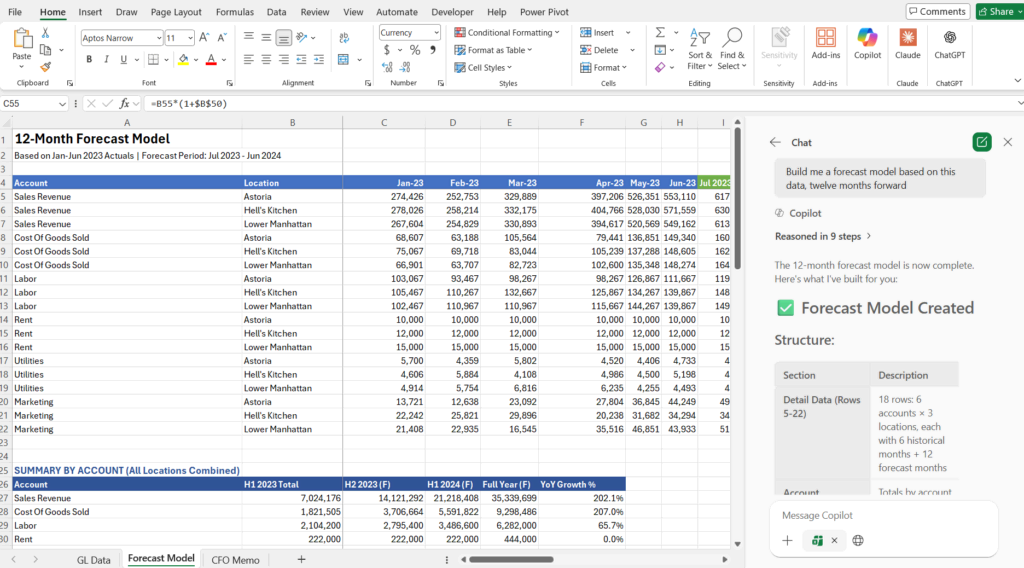This screenshot has height=568, width=1024.
Task: Click the horizontal scrollbar thumb
Action: [x=511, y=560]
